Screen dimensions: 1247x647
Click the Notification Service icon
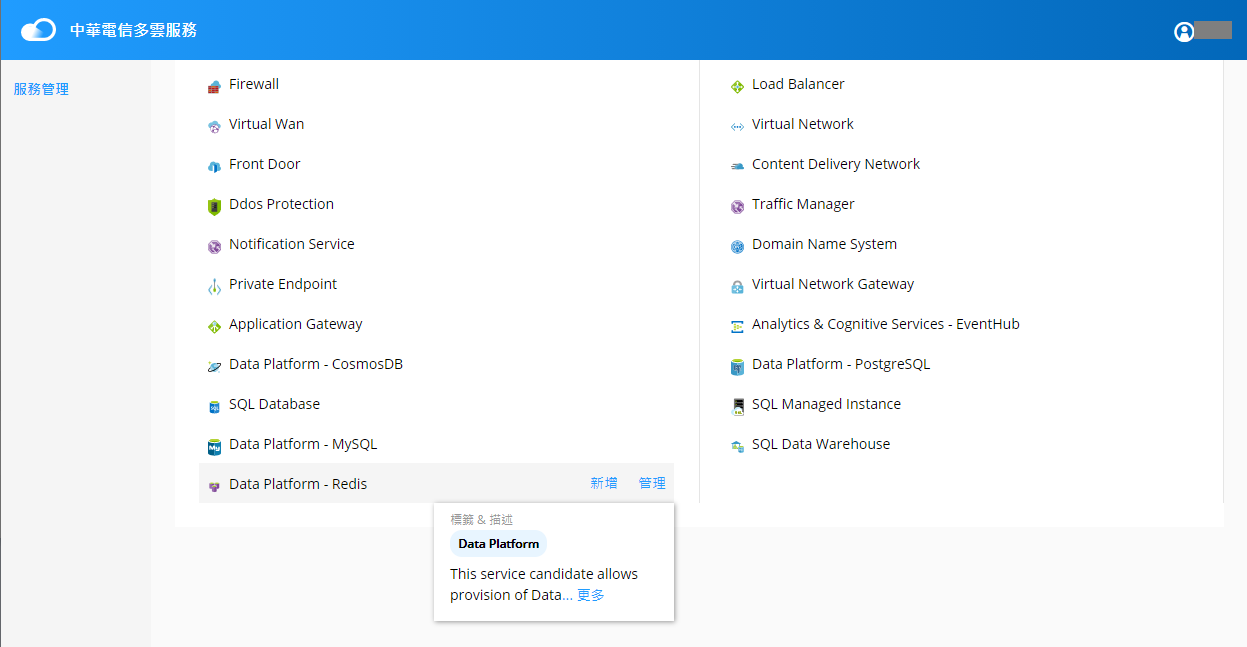coord(214,247)
